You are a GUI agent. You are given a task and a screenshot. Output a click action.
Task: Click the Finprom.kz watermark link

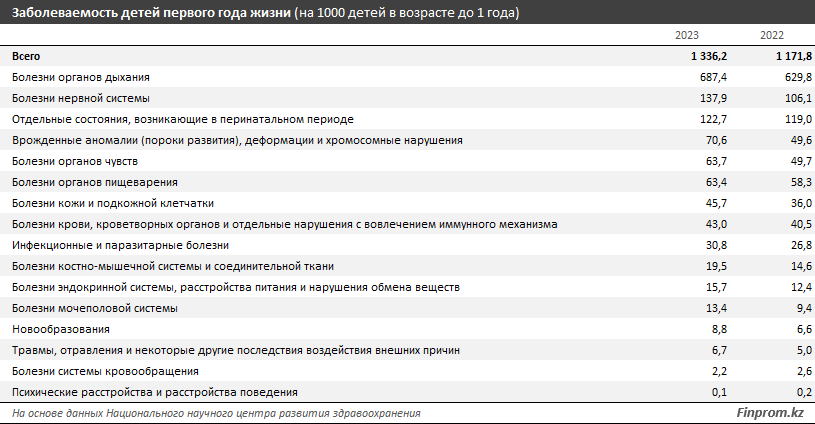(769, 413)
